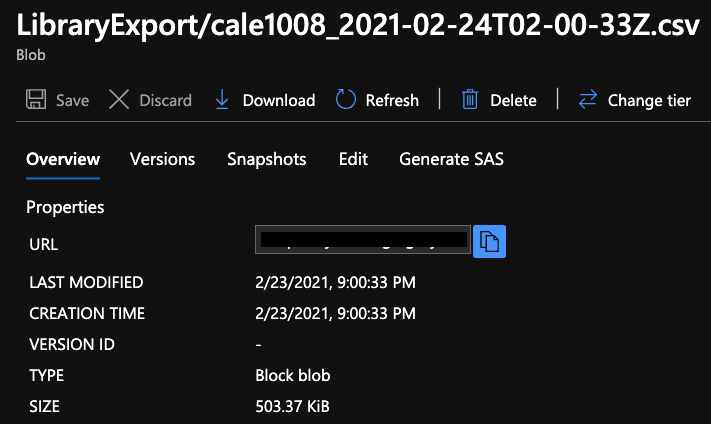Click the Change tier button label
The image size is (711, 424).
(x=649, y=101)
